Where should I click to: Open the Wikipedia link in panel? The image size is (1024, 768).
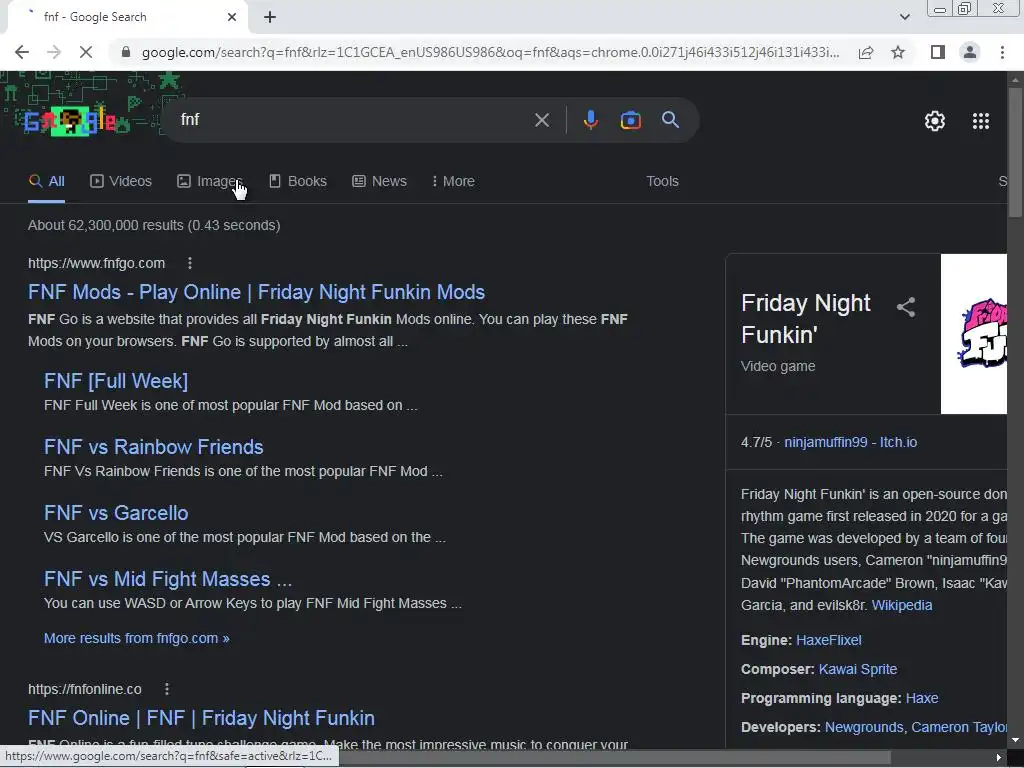901,605
